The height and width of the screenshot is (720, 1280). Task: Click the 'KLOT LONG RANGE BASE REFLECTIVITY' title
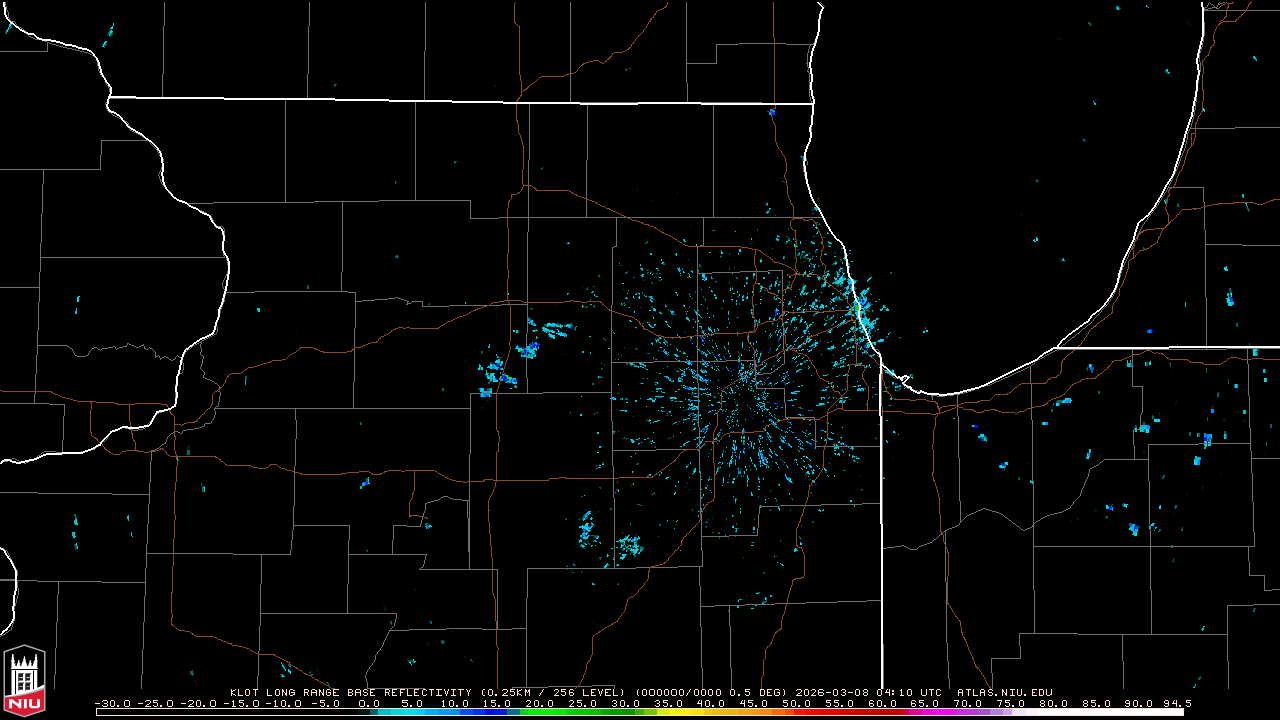pos(350,692)
